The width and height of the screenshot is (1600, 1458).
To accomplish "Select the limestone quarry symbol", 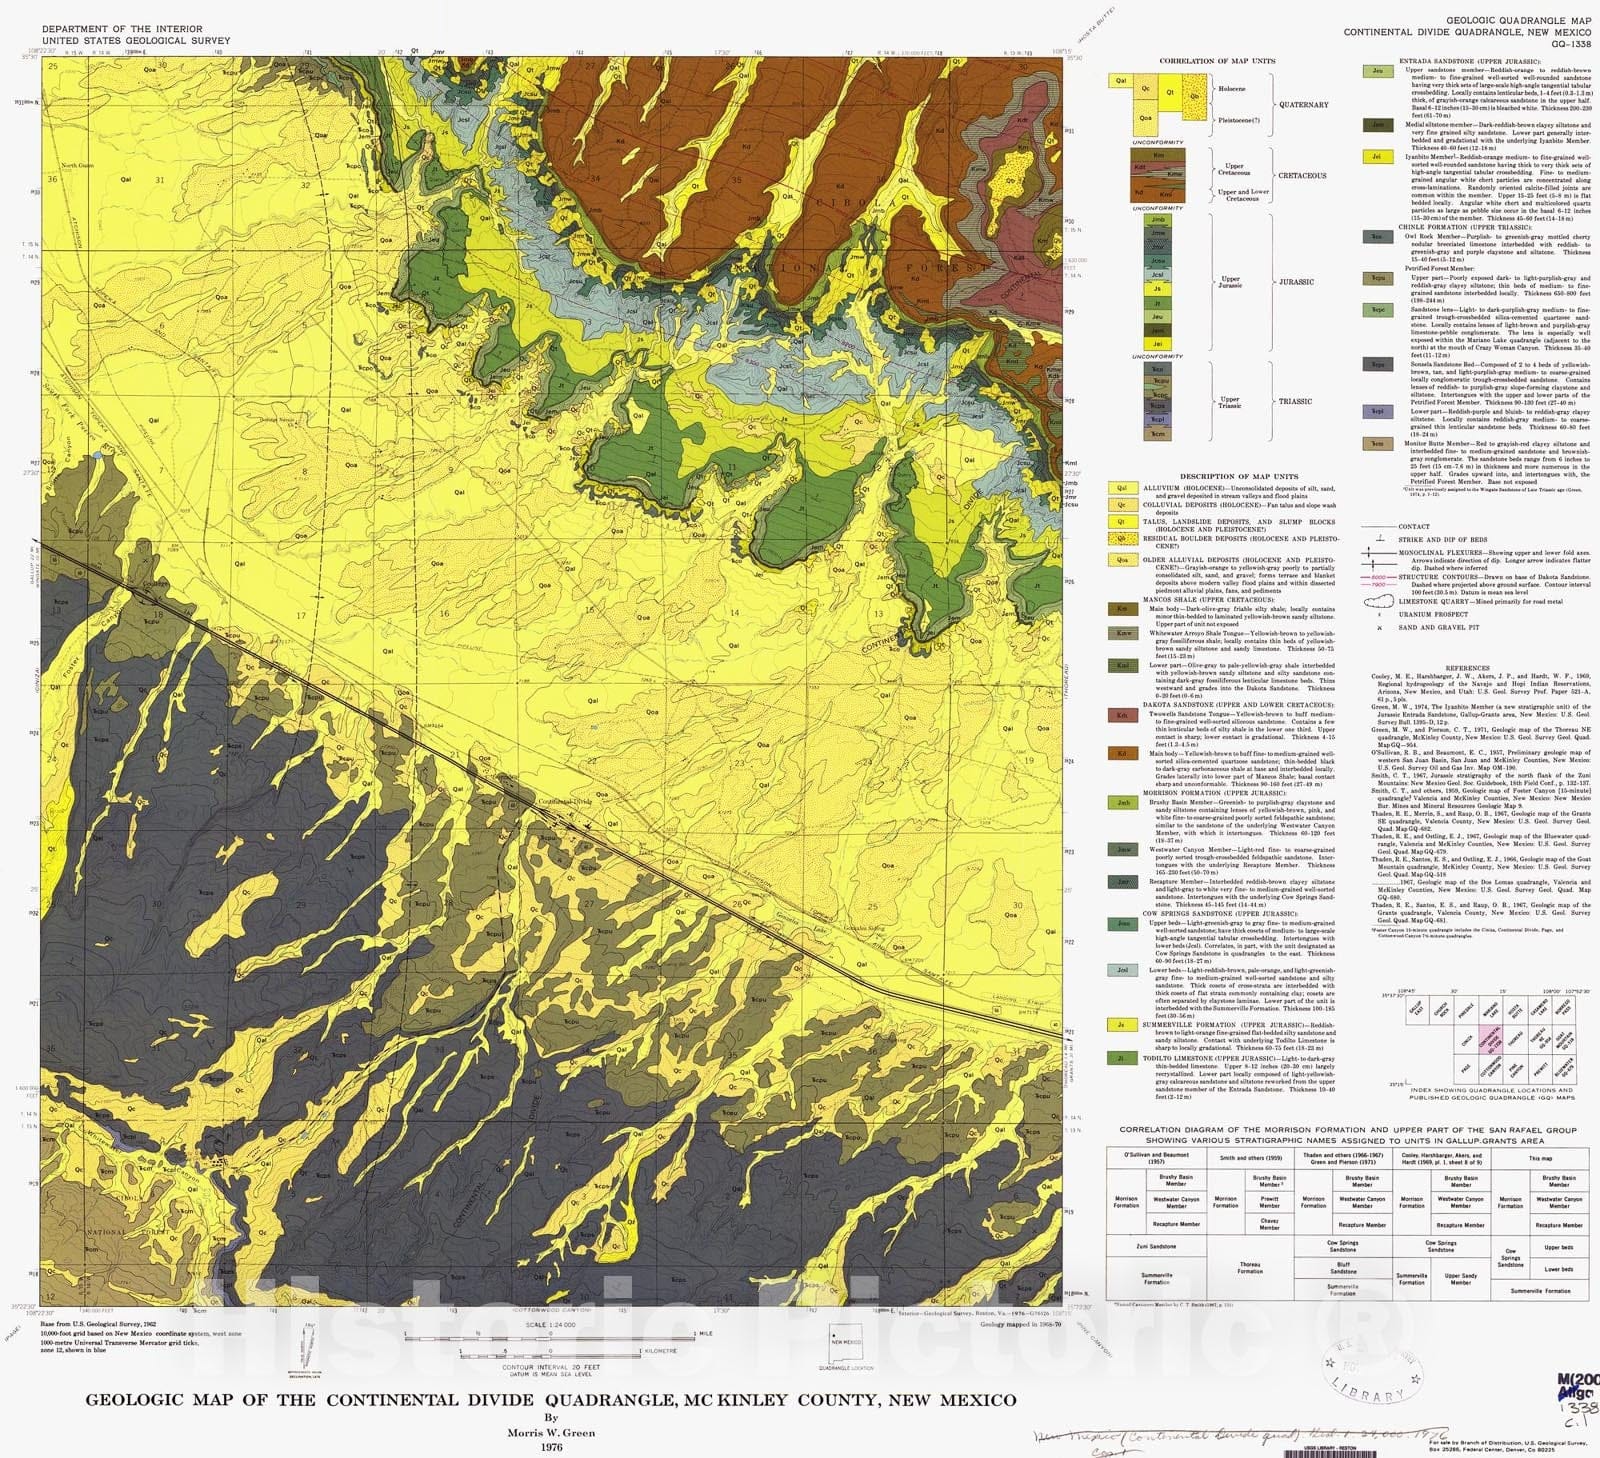I will [x=1379, y=601].
